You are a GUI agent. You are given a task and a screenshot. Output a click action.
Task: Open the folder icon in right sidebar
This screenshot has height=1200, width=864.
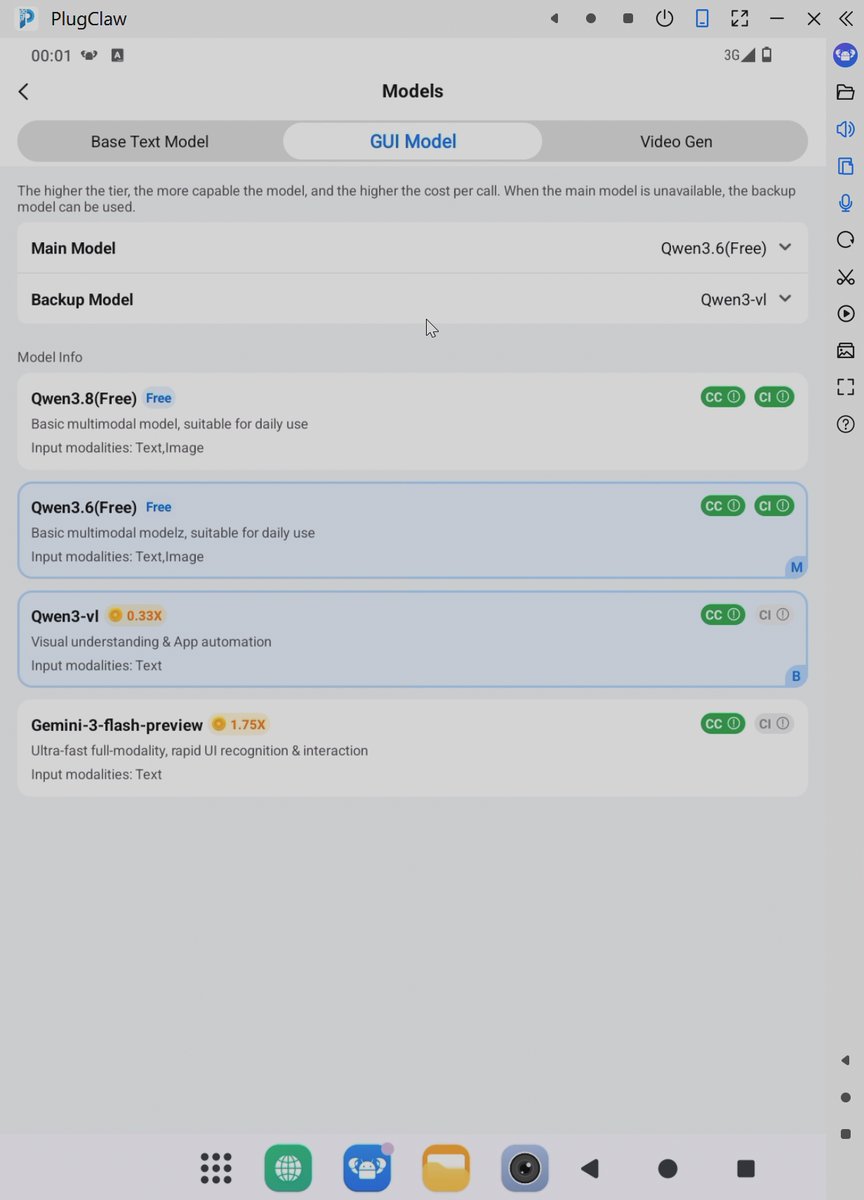point(845,92)
